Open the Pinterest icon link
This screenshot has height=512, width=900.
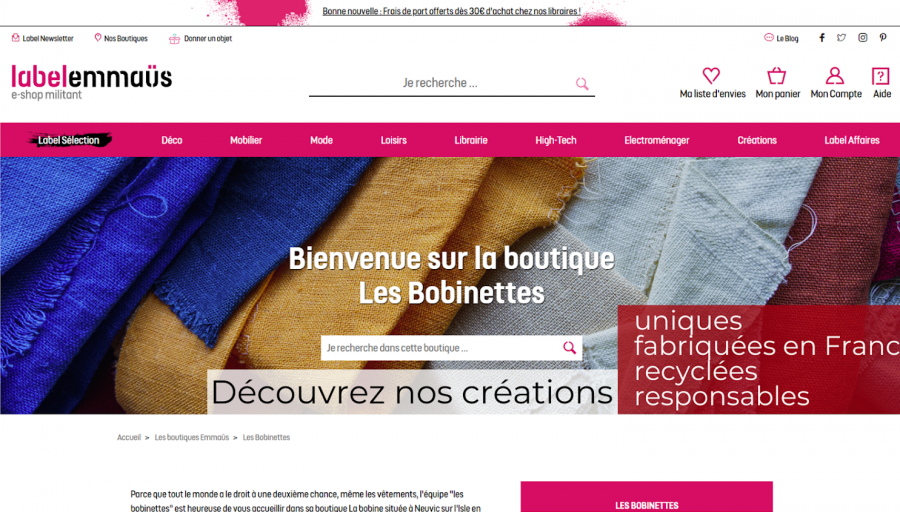point(883,38)
